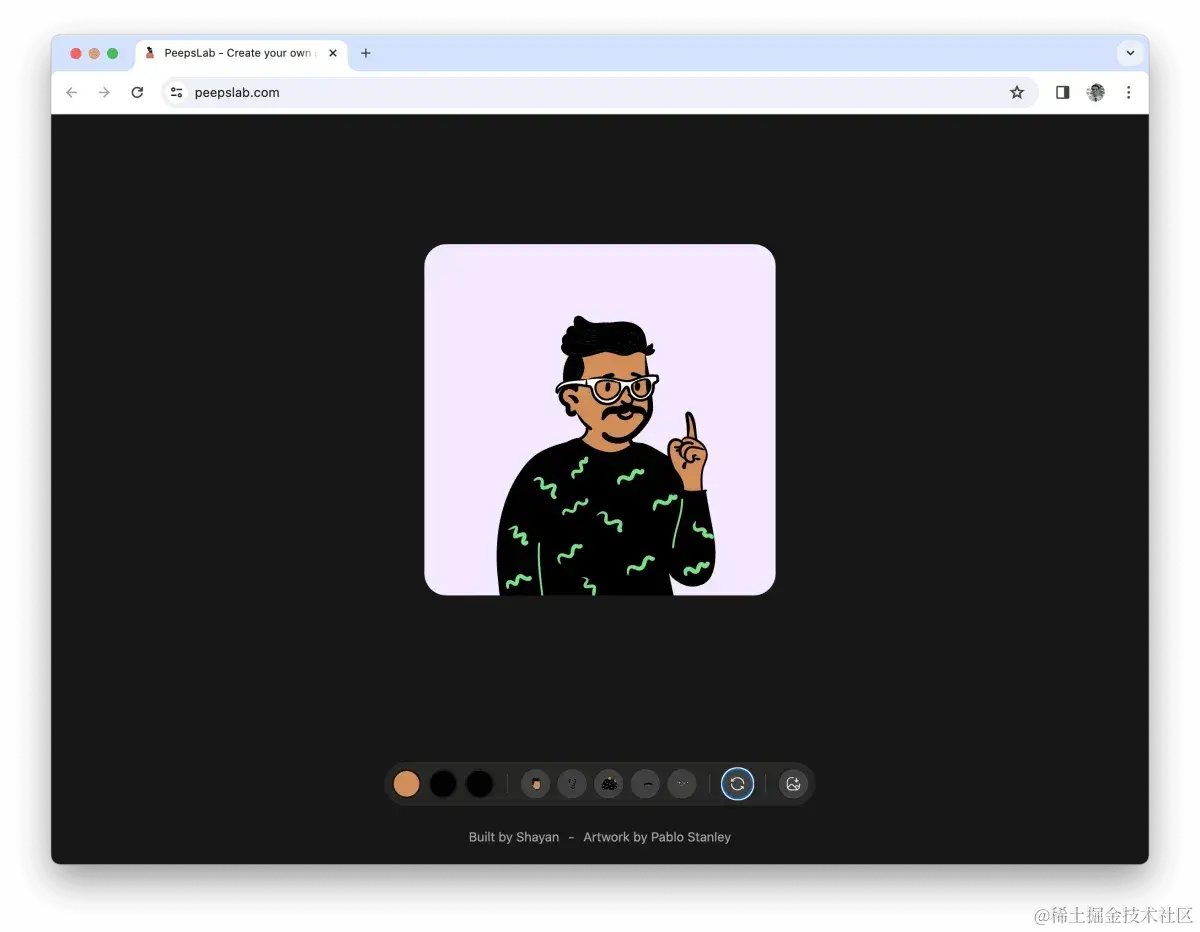Open the Chrome three-dot menu

(1128, 92)
